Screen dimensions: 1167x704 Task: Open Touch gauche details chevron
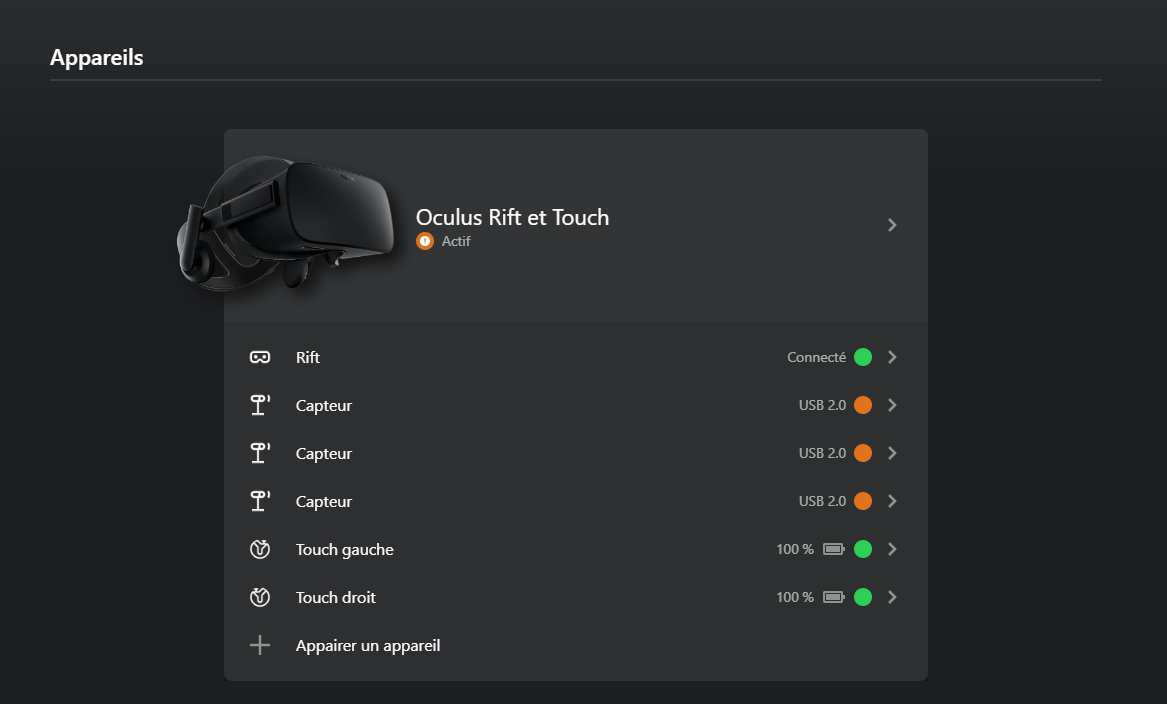892,549
